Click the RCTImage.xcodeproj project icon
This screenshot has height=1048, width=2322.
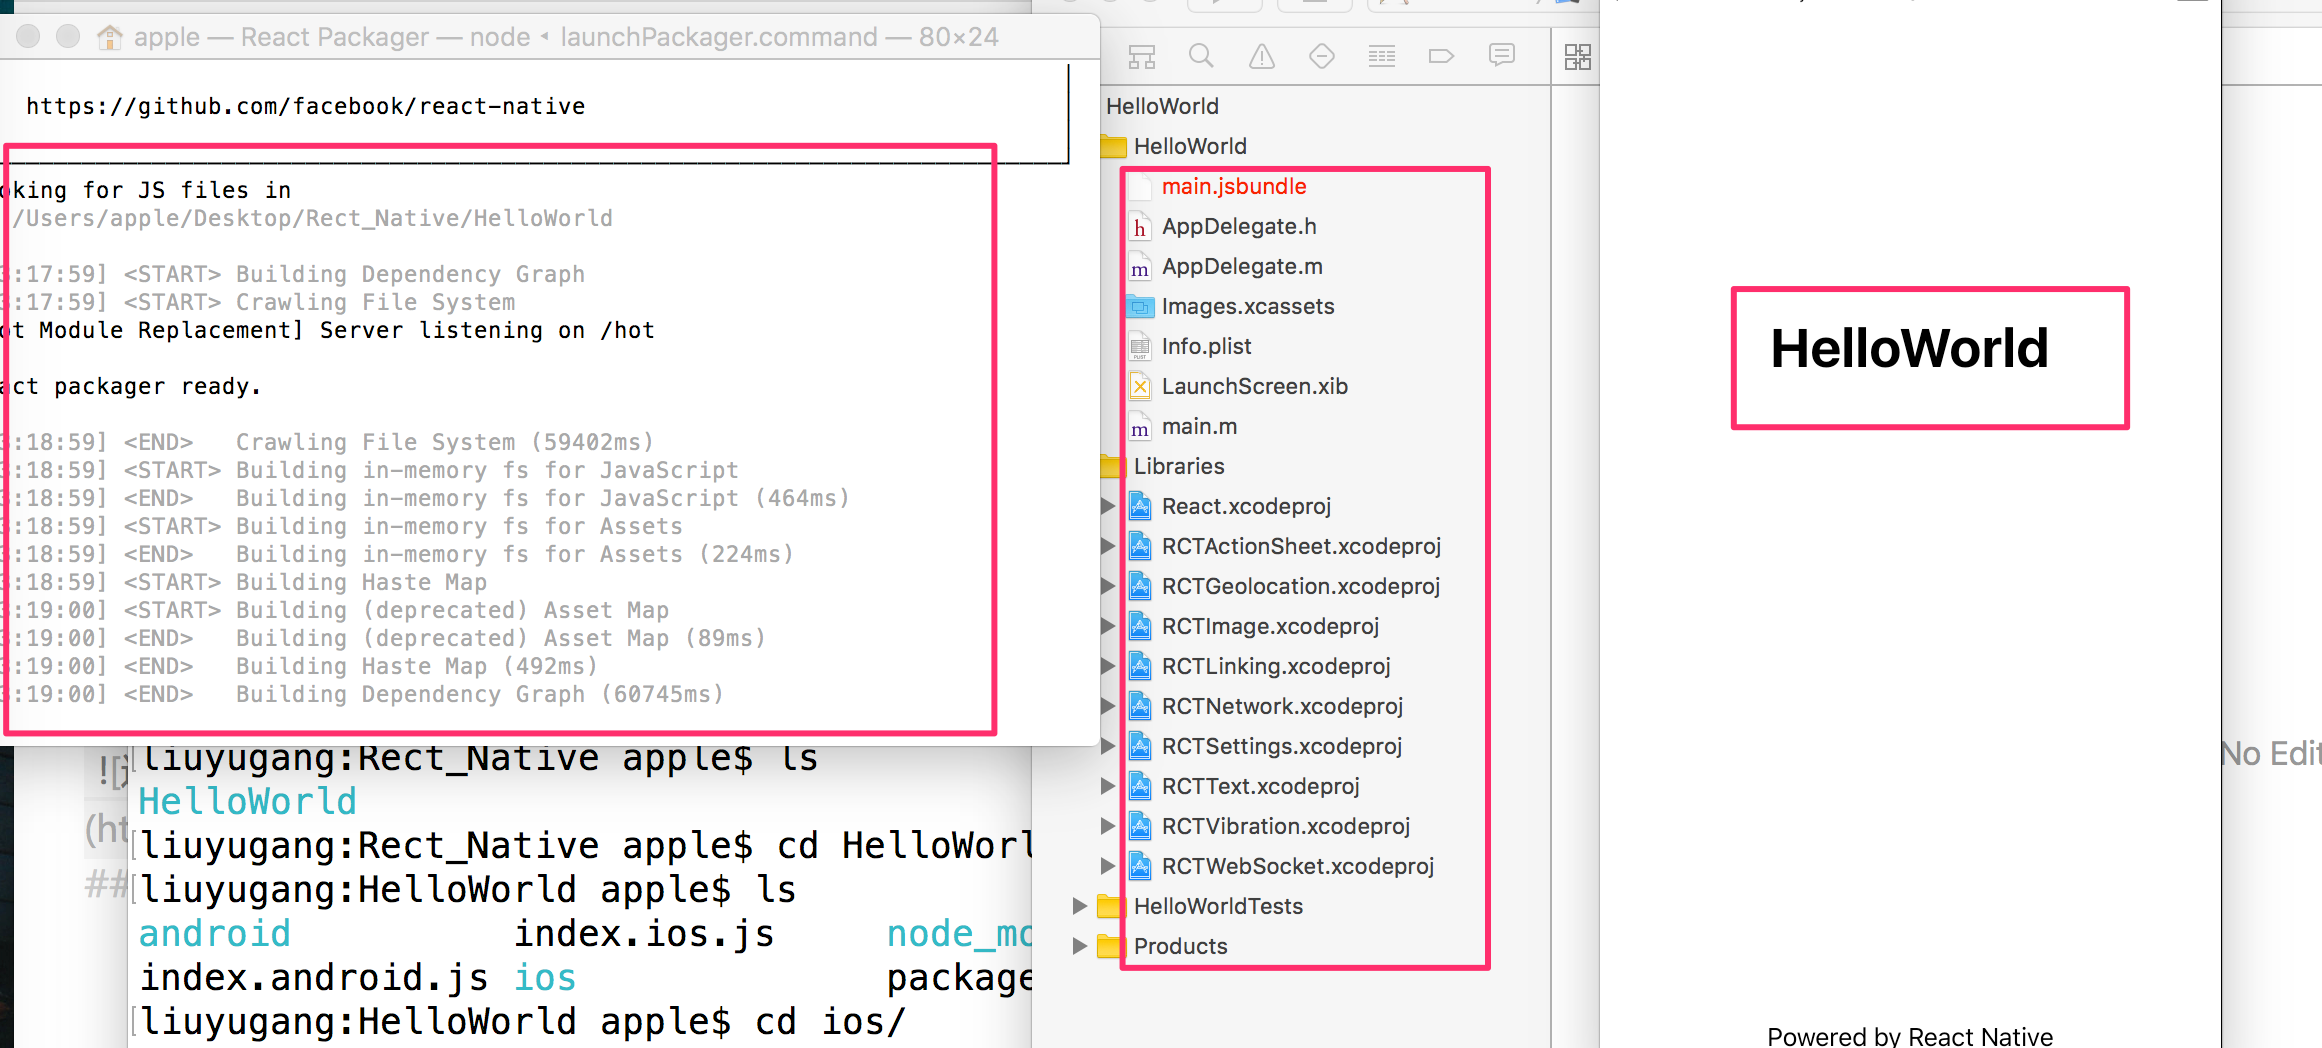(x=1140, y=626)
